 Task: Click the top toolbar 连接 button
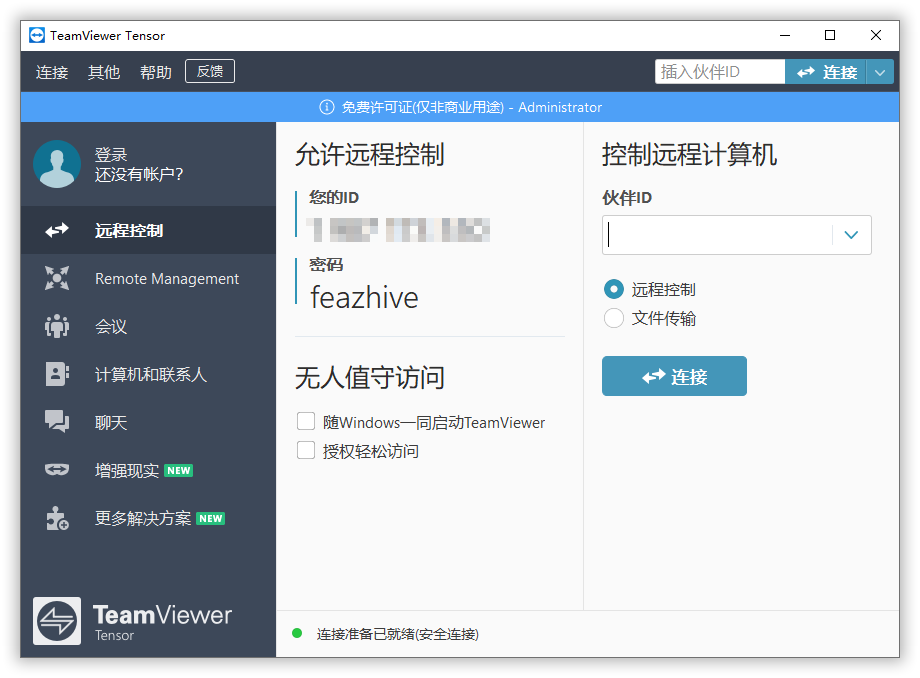pos(826,72)
